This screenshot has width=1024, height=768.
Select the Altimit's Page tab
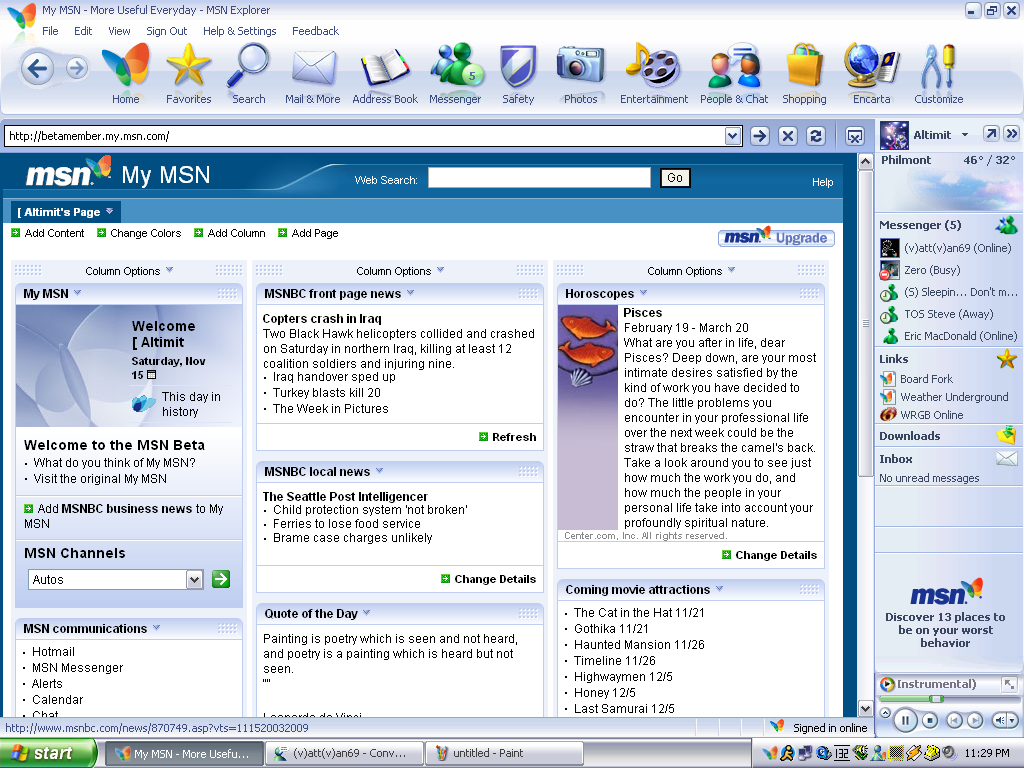[65, 212]
